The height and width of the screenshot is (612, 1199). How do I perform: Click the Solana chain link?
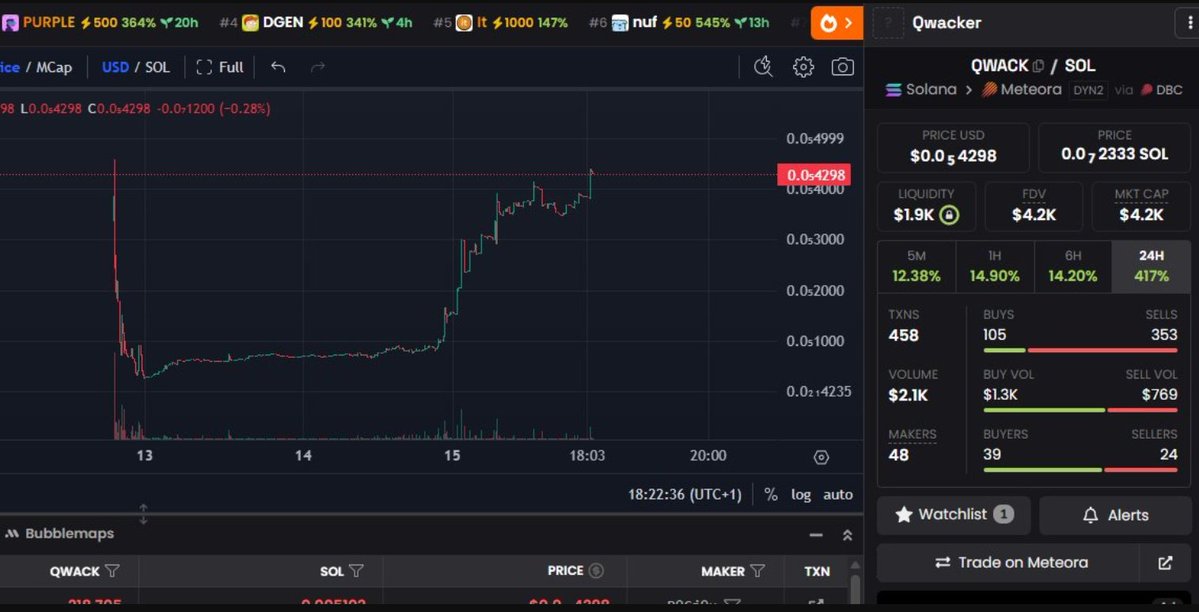tap(921, 90)
